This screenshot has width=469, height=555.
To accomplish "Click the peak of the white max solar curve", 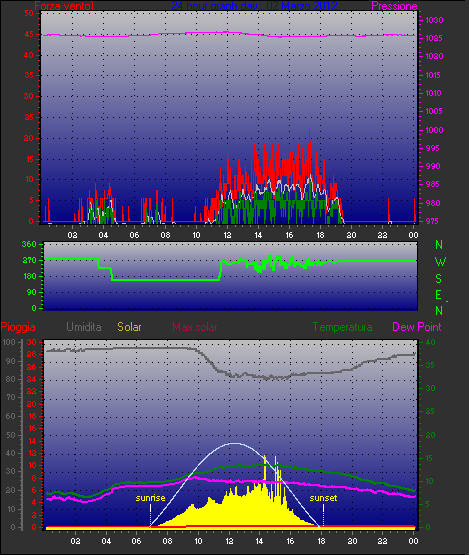I will (234, 443).
